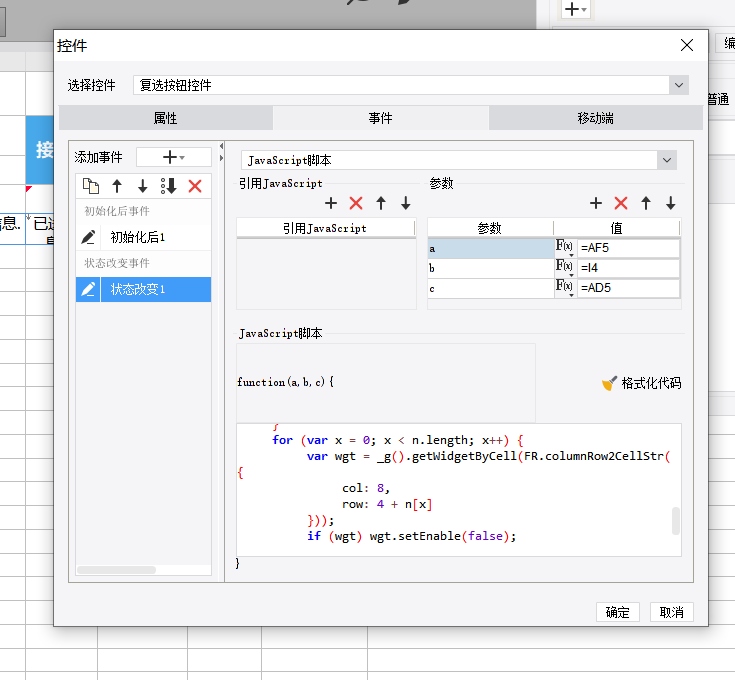Select parameter name cell c

click(491, 288)
